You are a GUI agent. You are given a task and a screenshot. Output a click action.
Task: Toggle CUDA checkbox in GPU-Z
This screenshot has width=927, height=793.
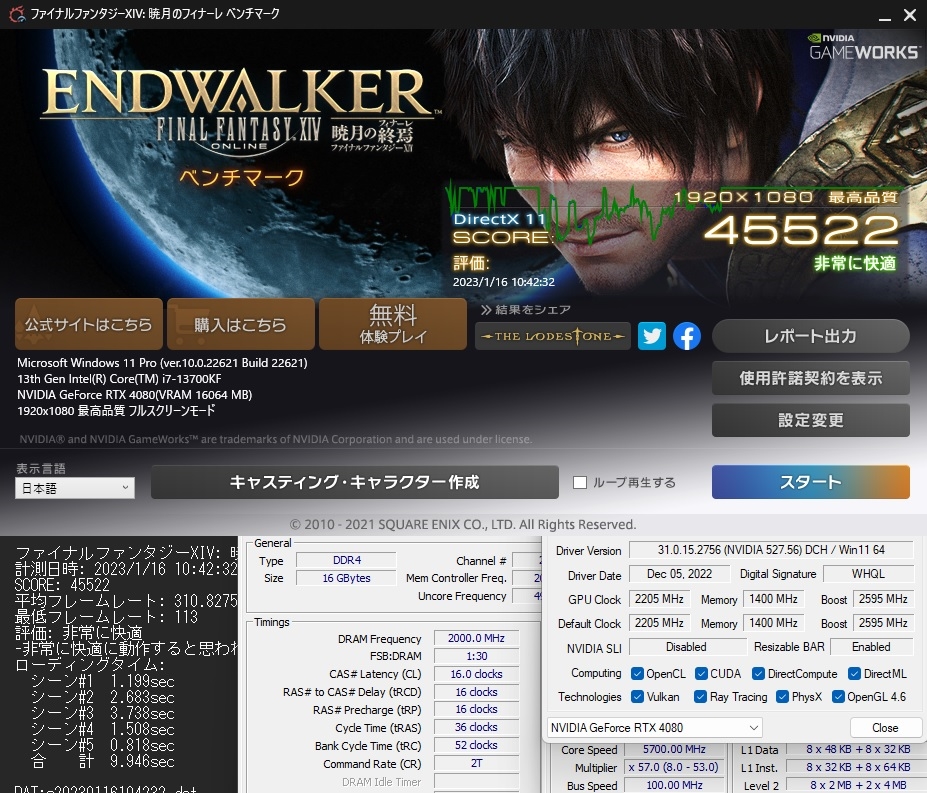701,674
